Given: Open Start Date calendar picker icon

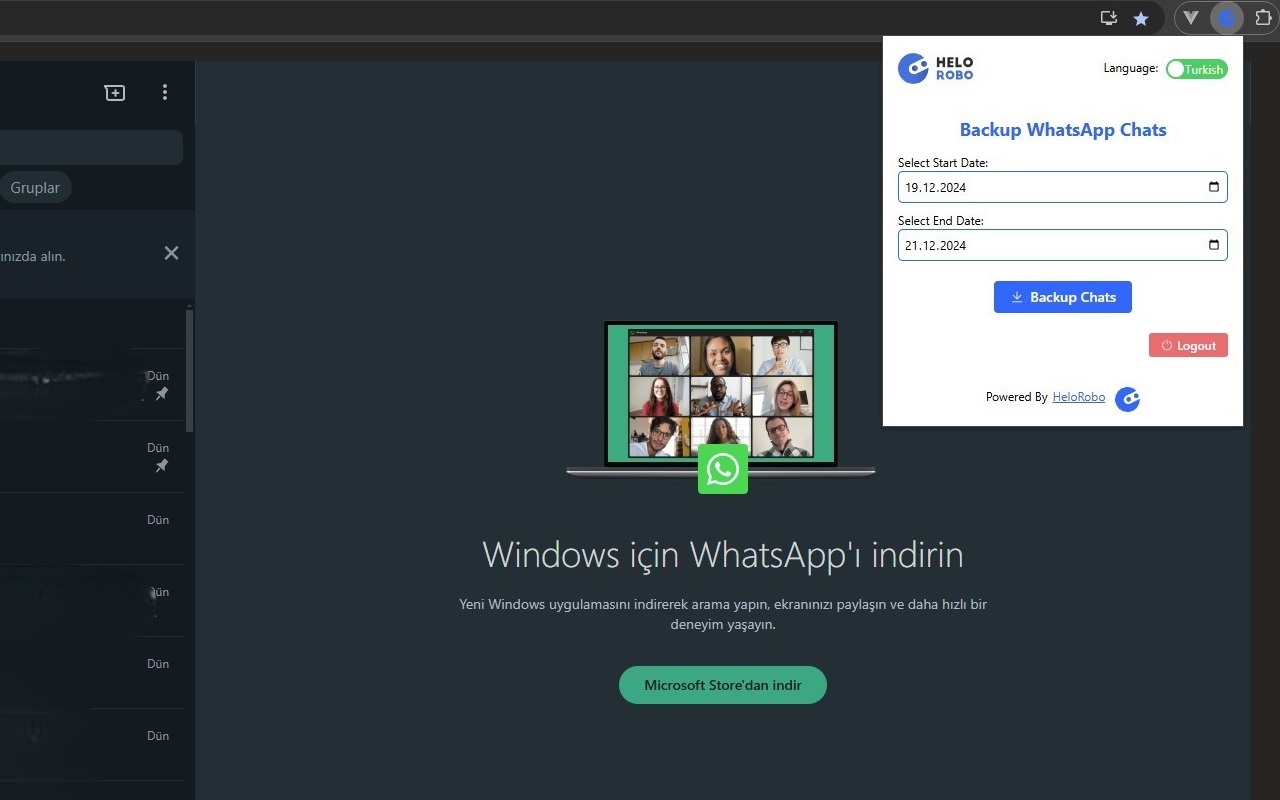Looking at the screenshot, I should pyautogui.click(x=1213, y=187).
